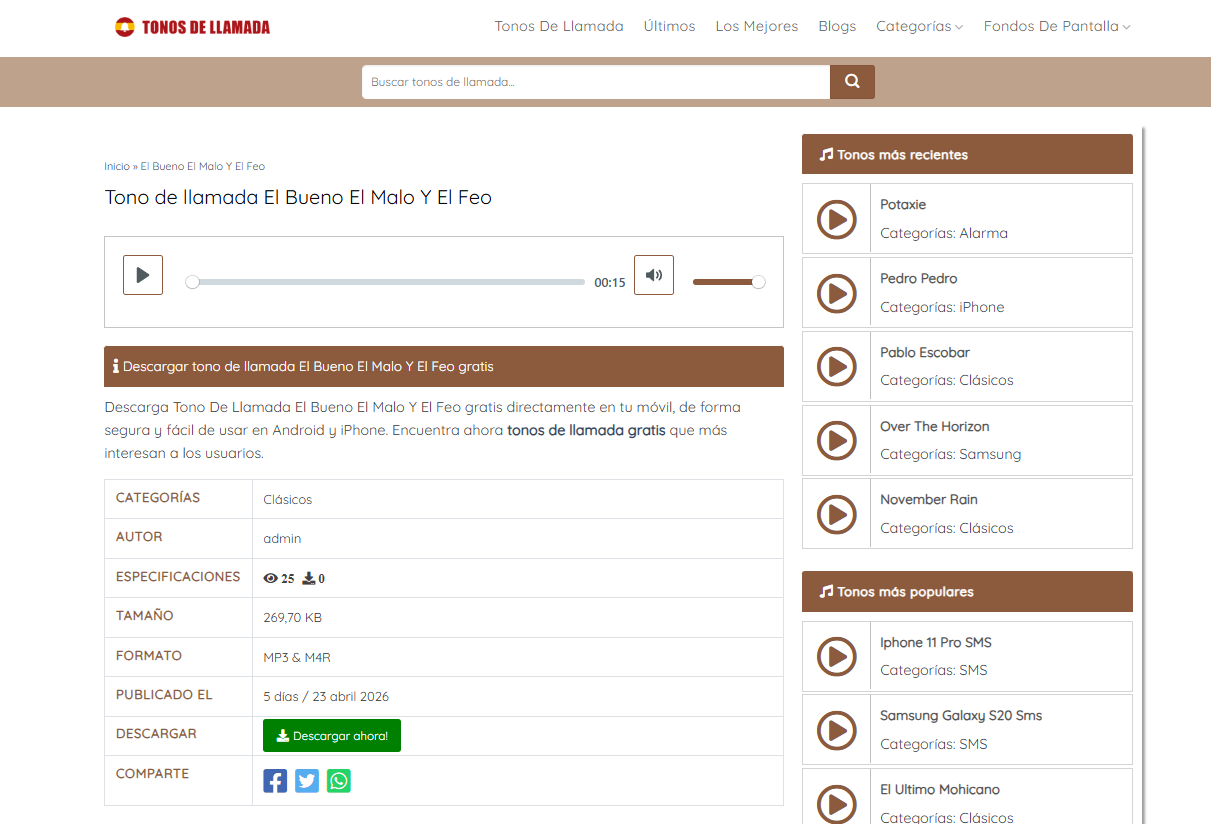Screen dimensions: 1211x824
Task: Click the eye views count 25
Action: 279,578
